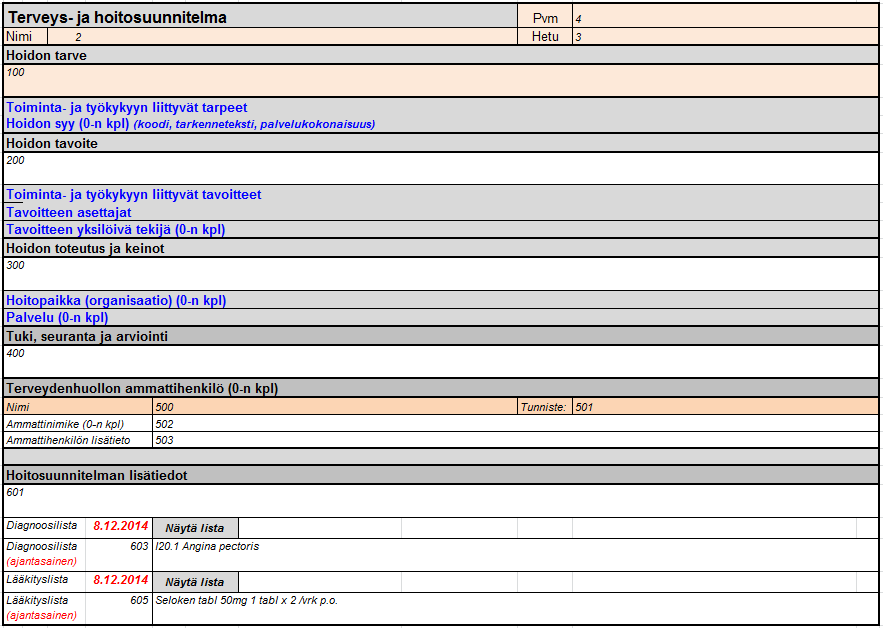883x628 pixels.
Task: Click the Tuki, seuranta ja arviointi area (400)
Action: pos(441,361)
